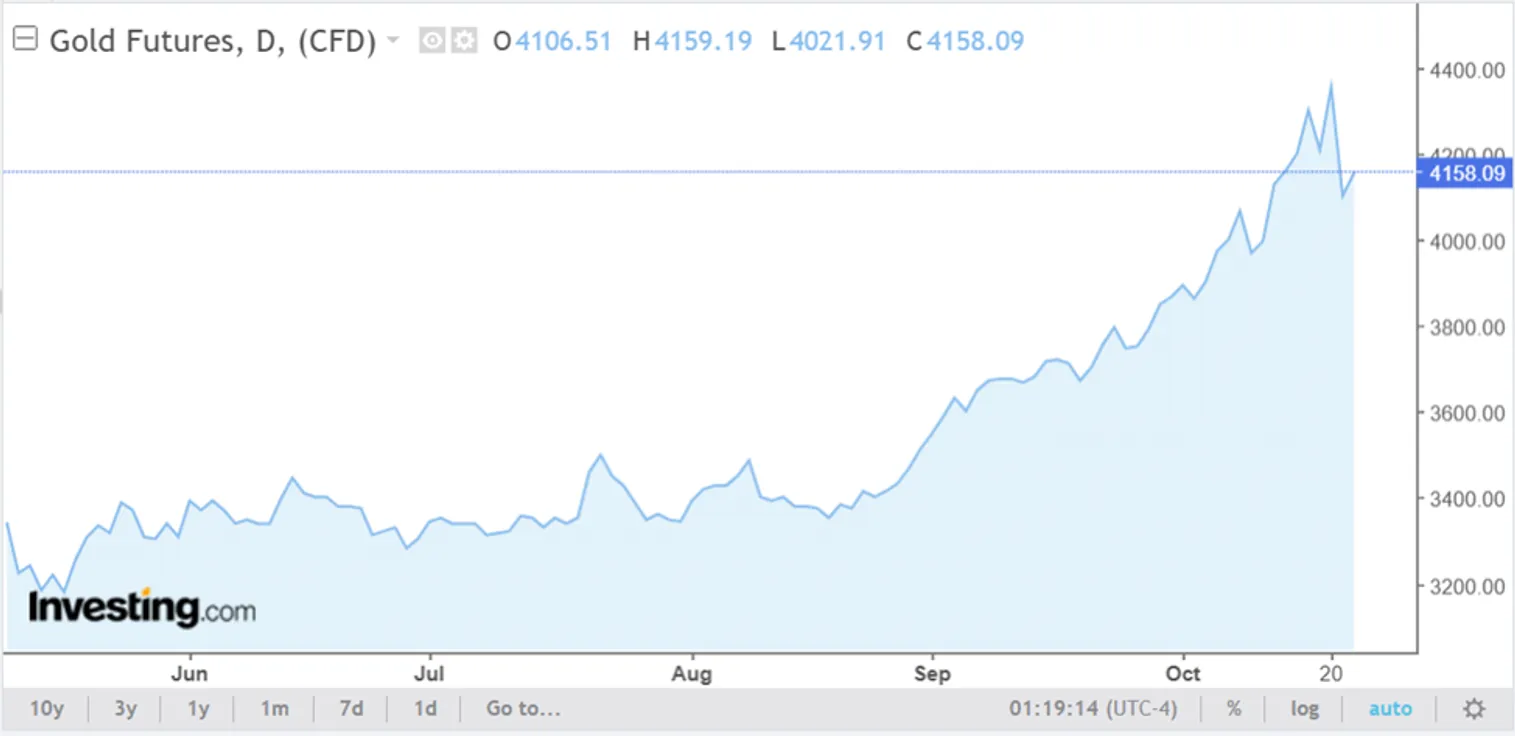Set chart range to 1d
This screenshot has width=1515, height=736.
pos(425,709)
